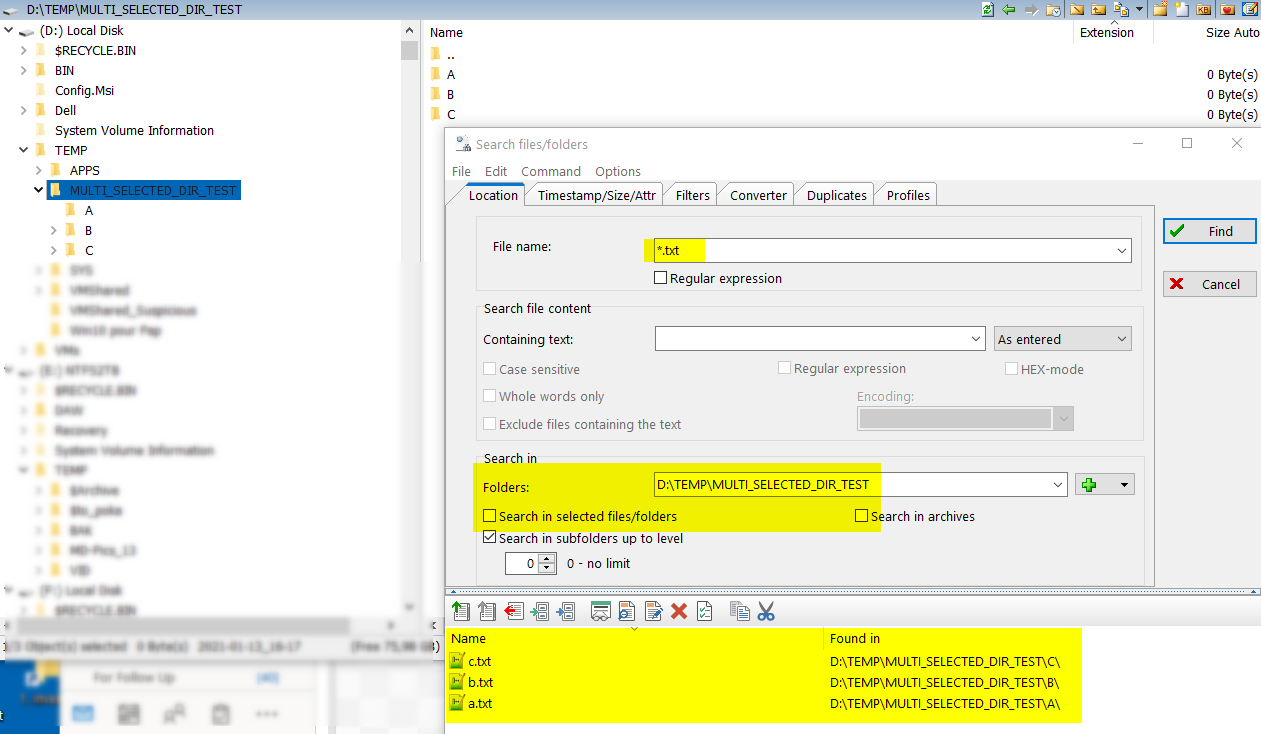Select the BIN folder in tree

coord(64,70)
